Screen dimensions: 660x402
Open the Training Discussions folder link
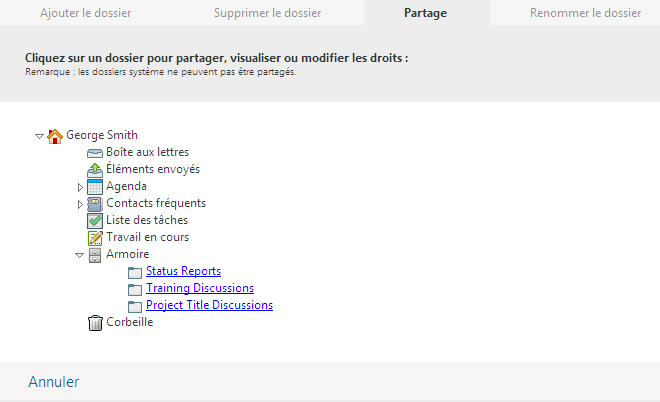point(200,288)
